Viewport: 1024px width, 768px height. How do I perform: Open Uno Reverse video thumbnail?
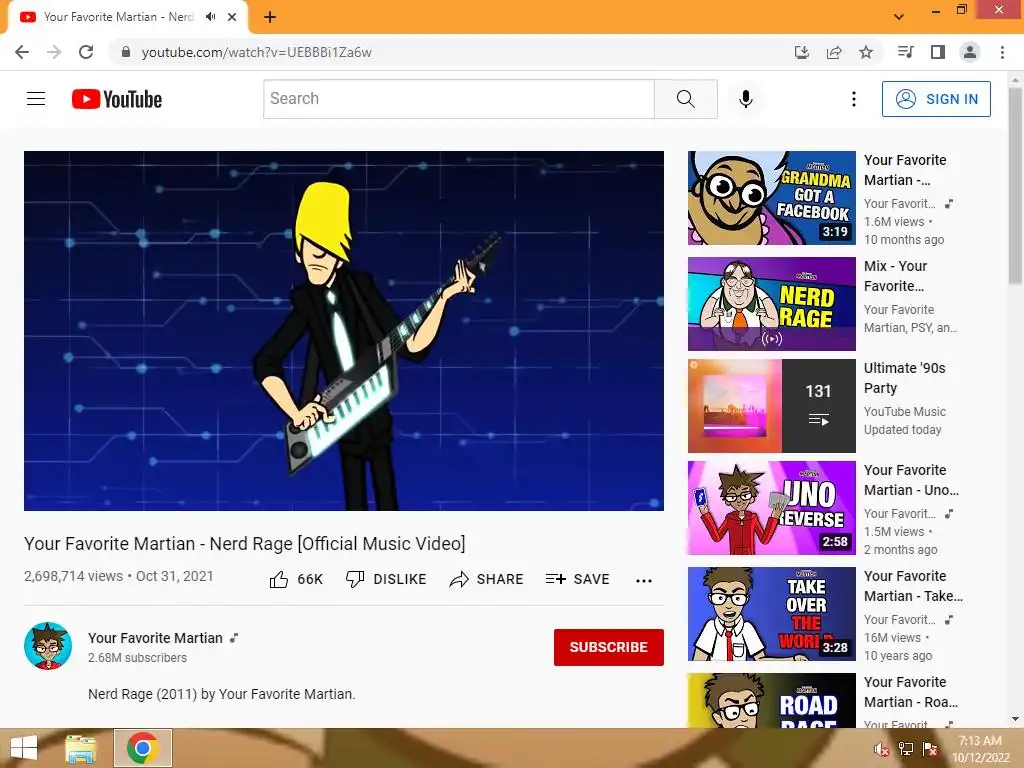point(772,508)
